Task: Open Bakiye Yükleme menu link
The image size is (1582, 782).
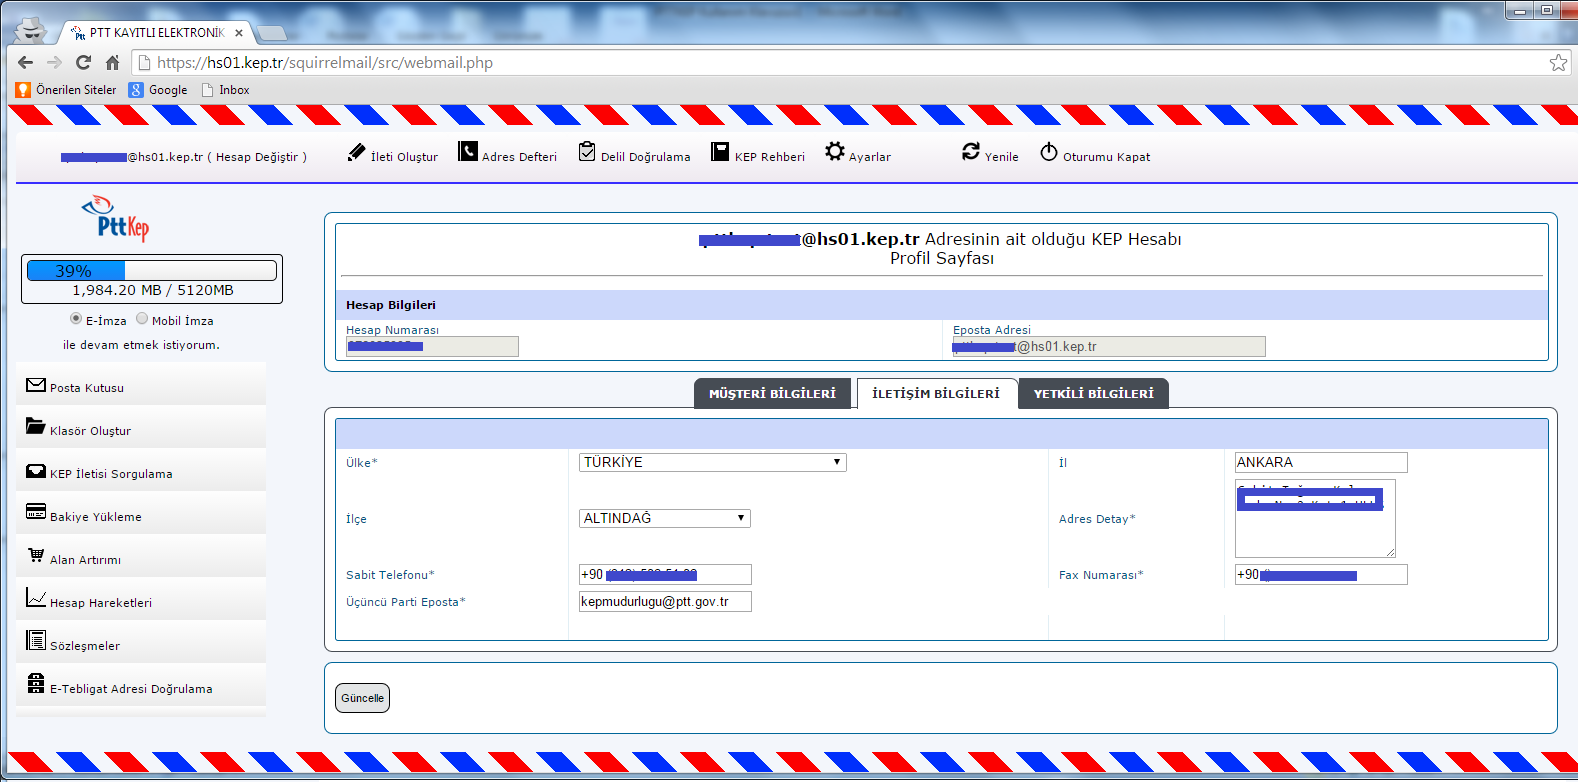Action: point(96,517)
